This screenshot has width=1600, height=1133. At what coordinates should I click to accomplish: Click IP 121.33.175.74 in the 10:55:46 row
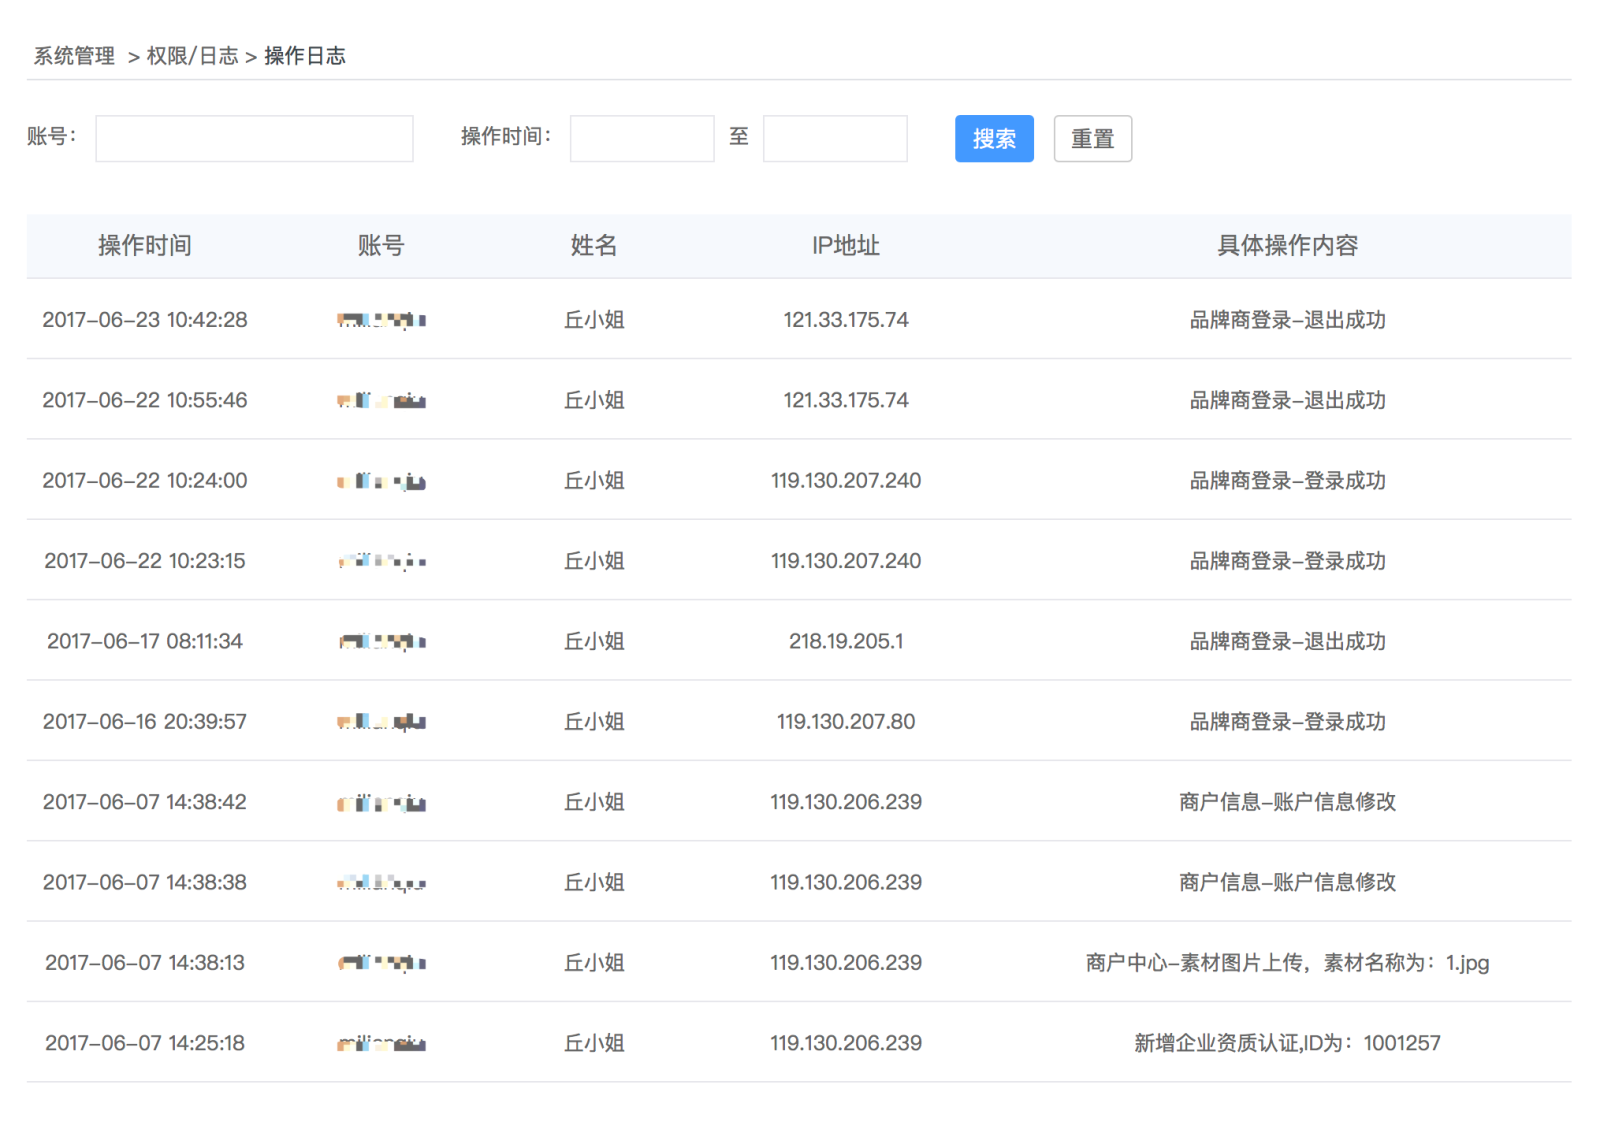tap(846, 400)
